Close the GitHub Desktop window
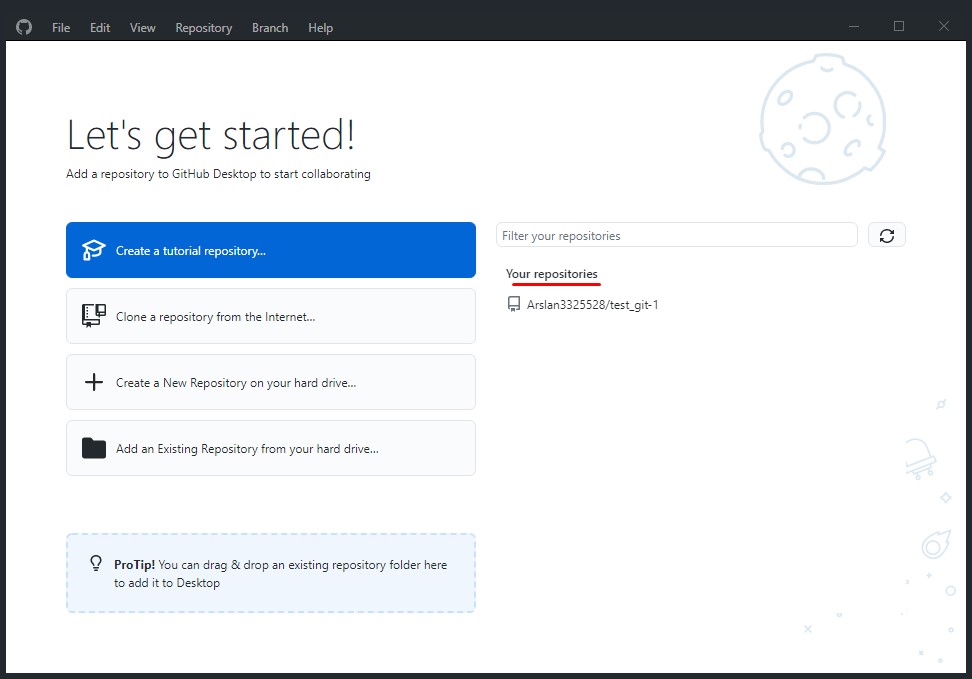The image size is (972, 679). 943,27
